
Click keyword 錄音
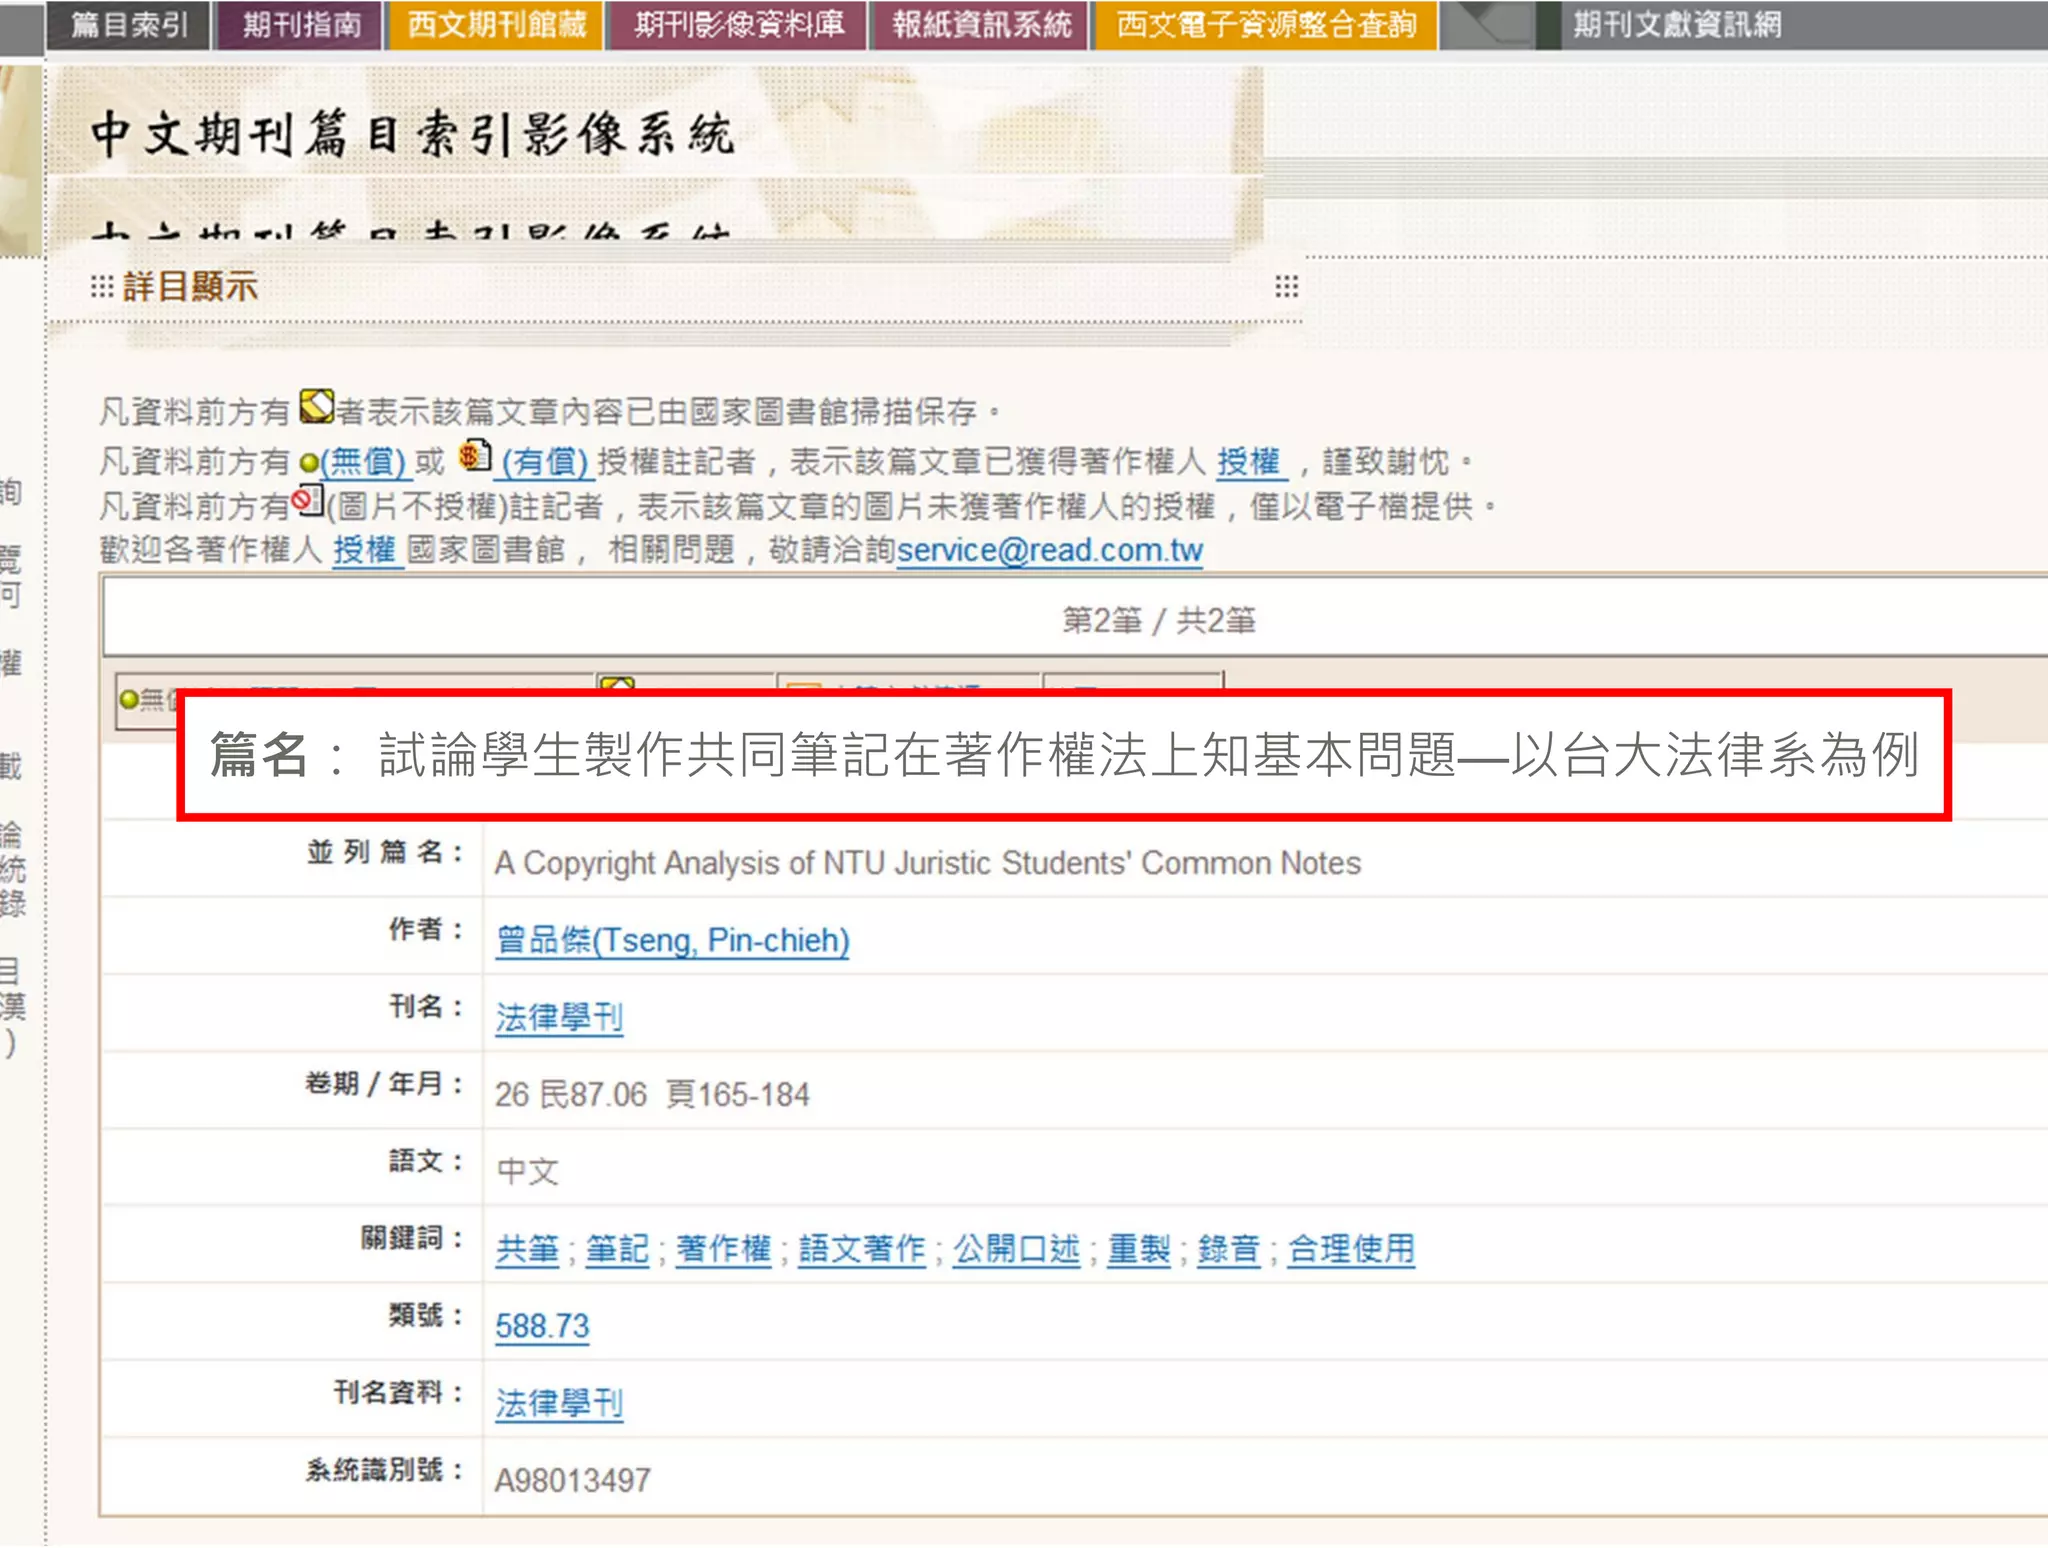pyautogui.click(x=1229, y=1249)
